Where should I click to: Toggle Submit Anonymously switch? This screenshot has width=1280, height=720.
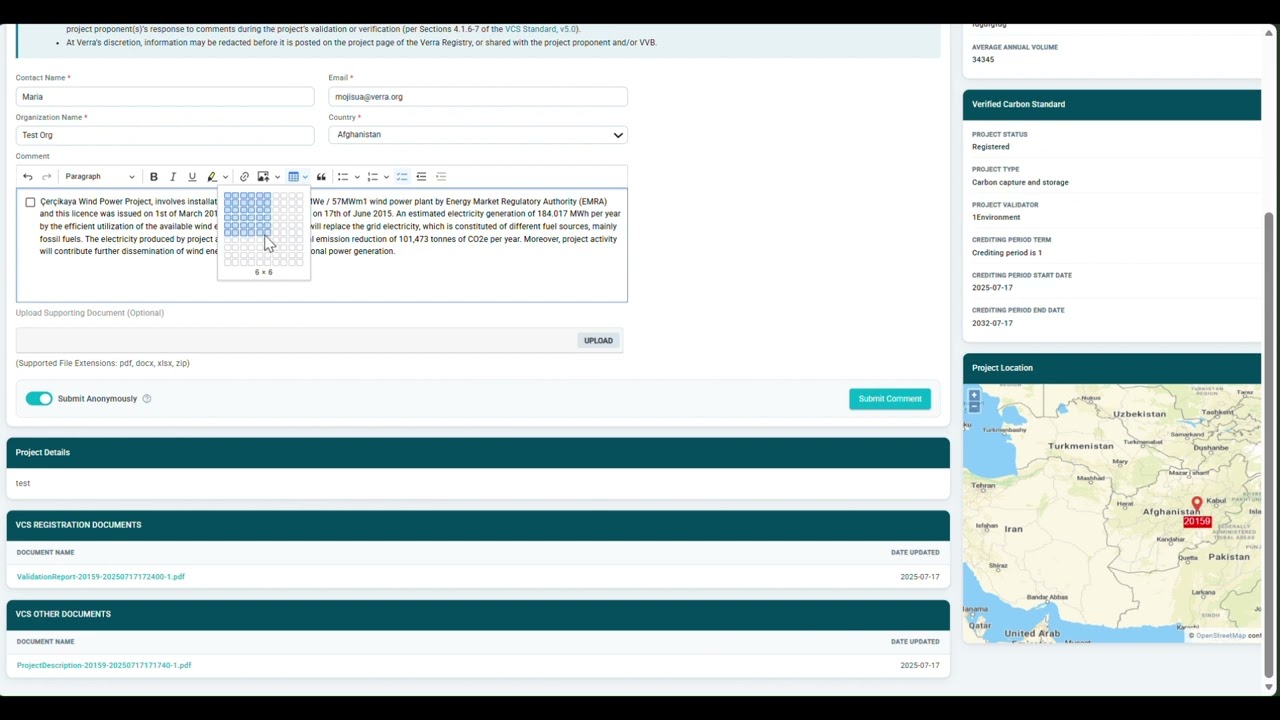39,399
